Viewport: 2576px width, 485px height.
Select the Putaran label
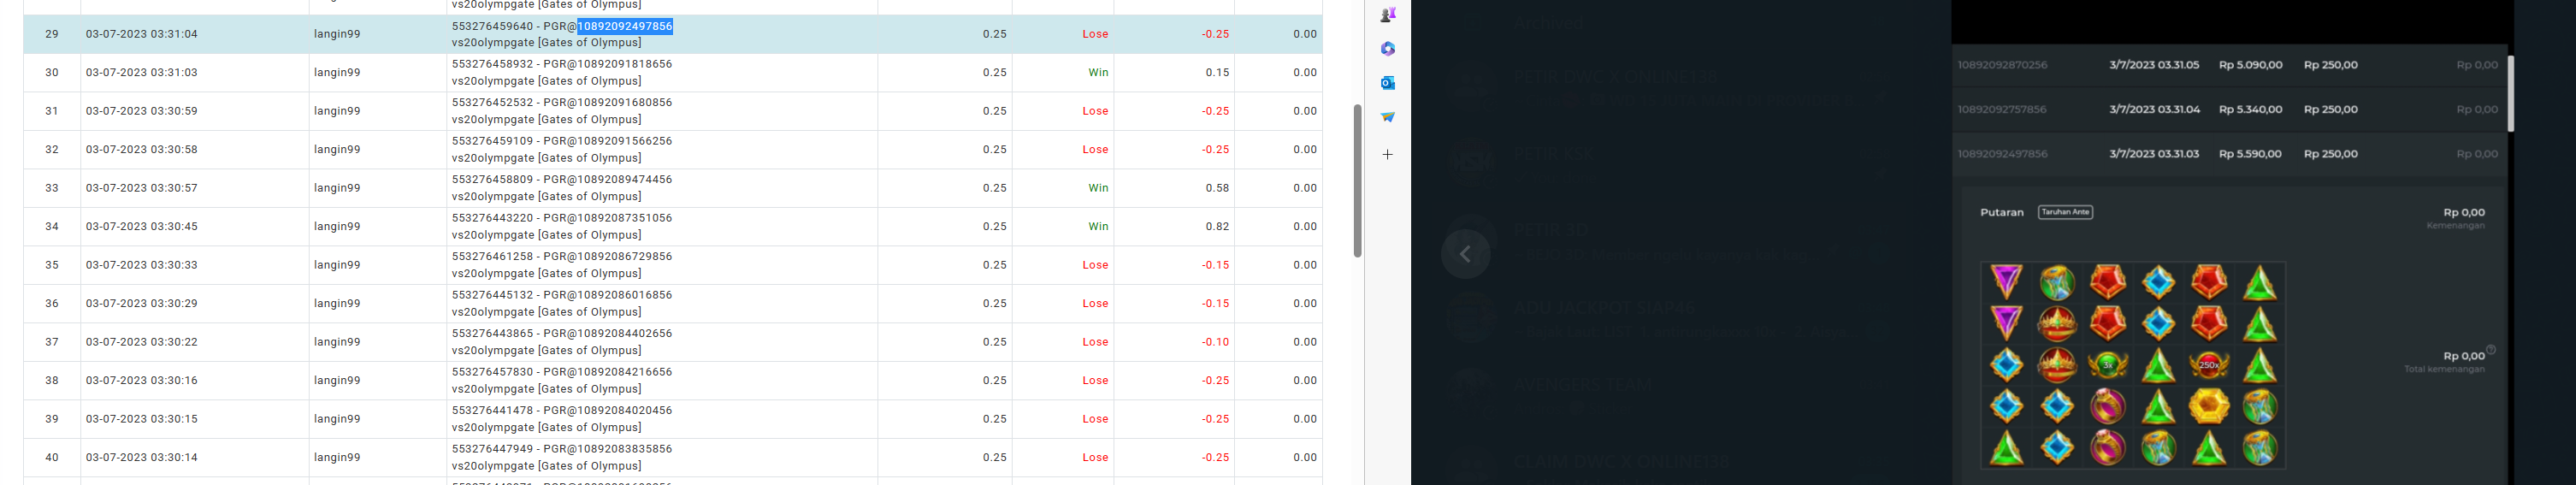coord(2002,212)
